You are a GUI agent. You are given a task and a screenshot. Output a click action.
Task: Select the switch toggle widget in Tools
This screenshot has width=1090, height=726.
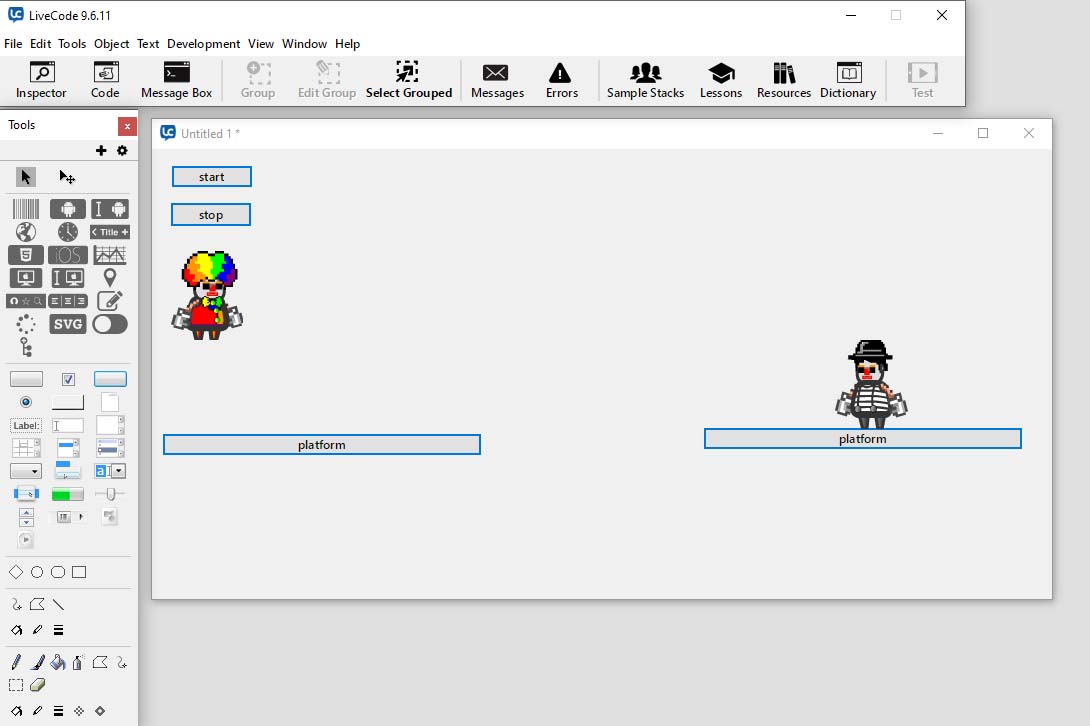[x=110, y=324]
